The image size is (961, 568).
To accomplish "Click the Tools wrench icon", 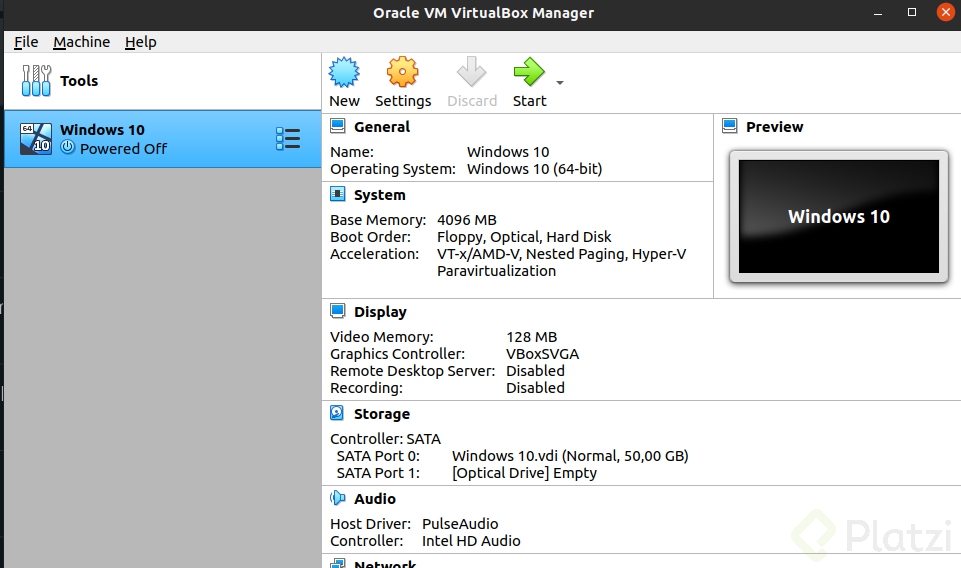I will click(36, 80).
